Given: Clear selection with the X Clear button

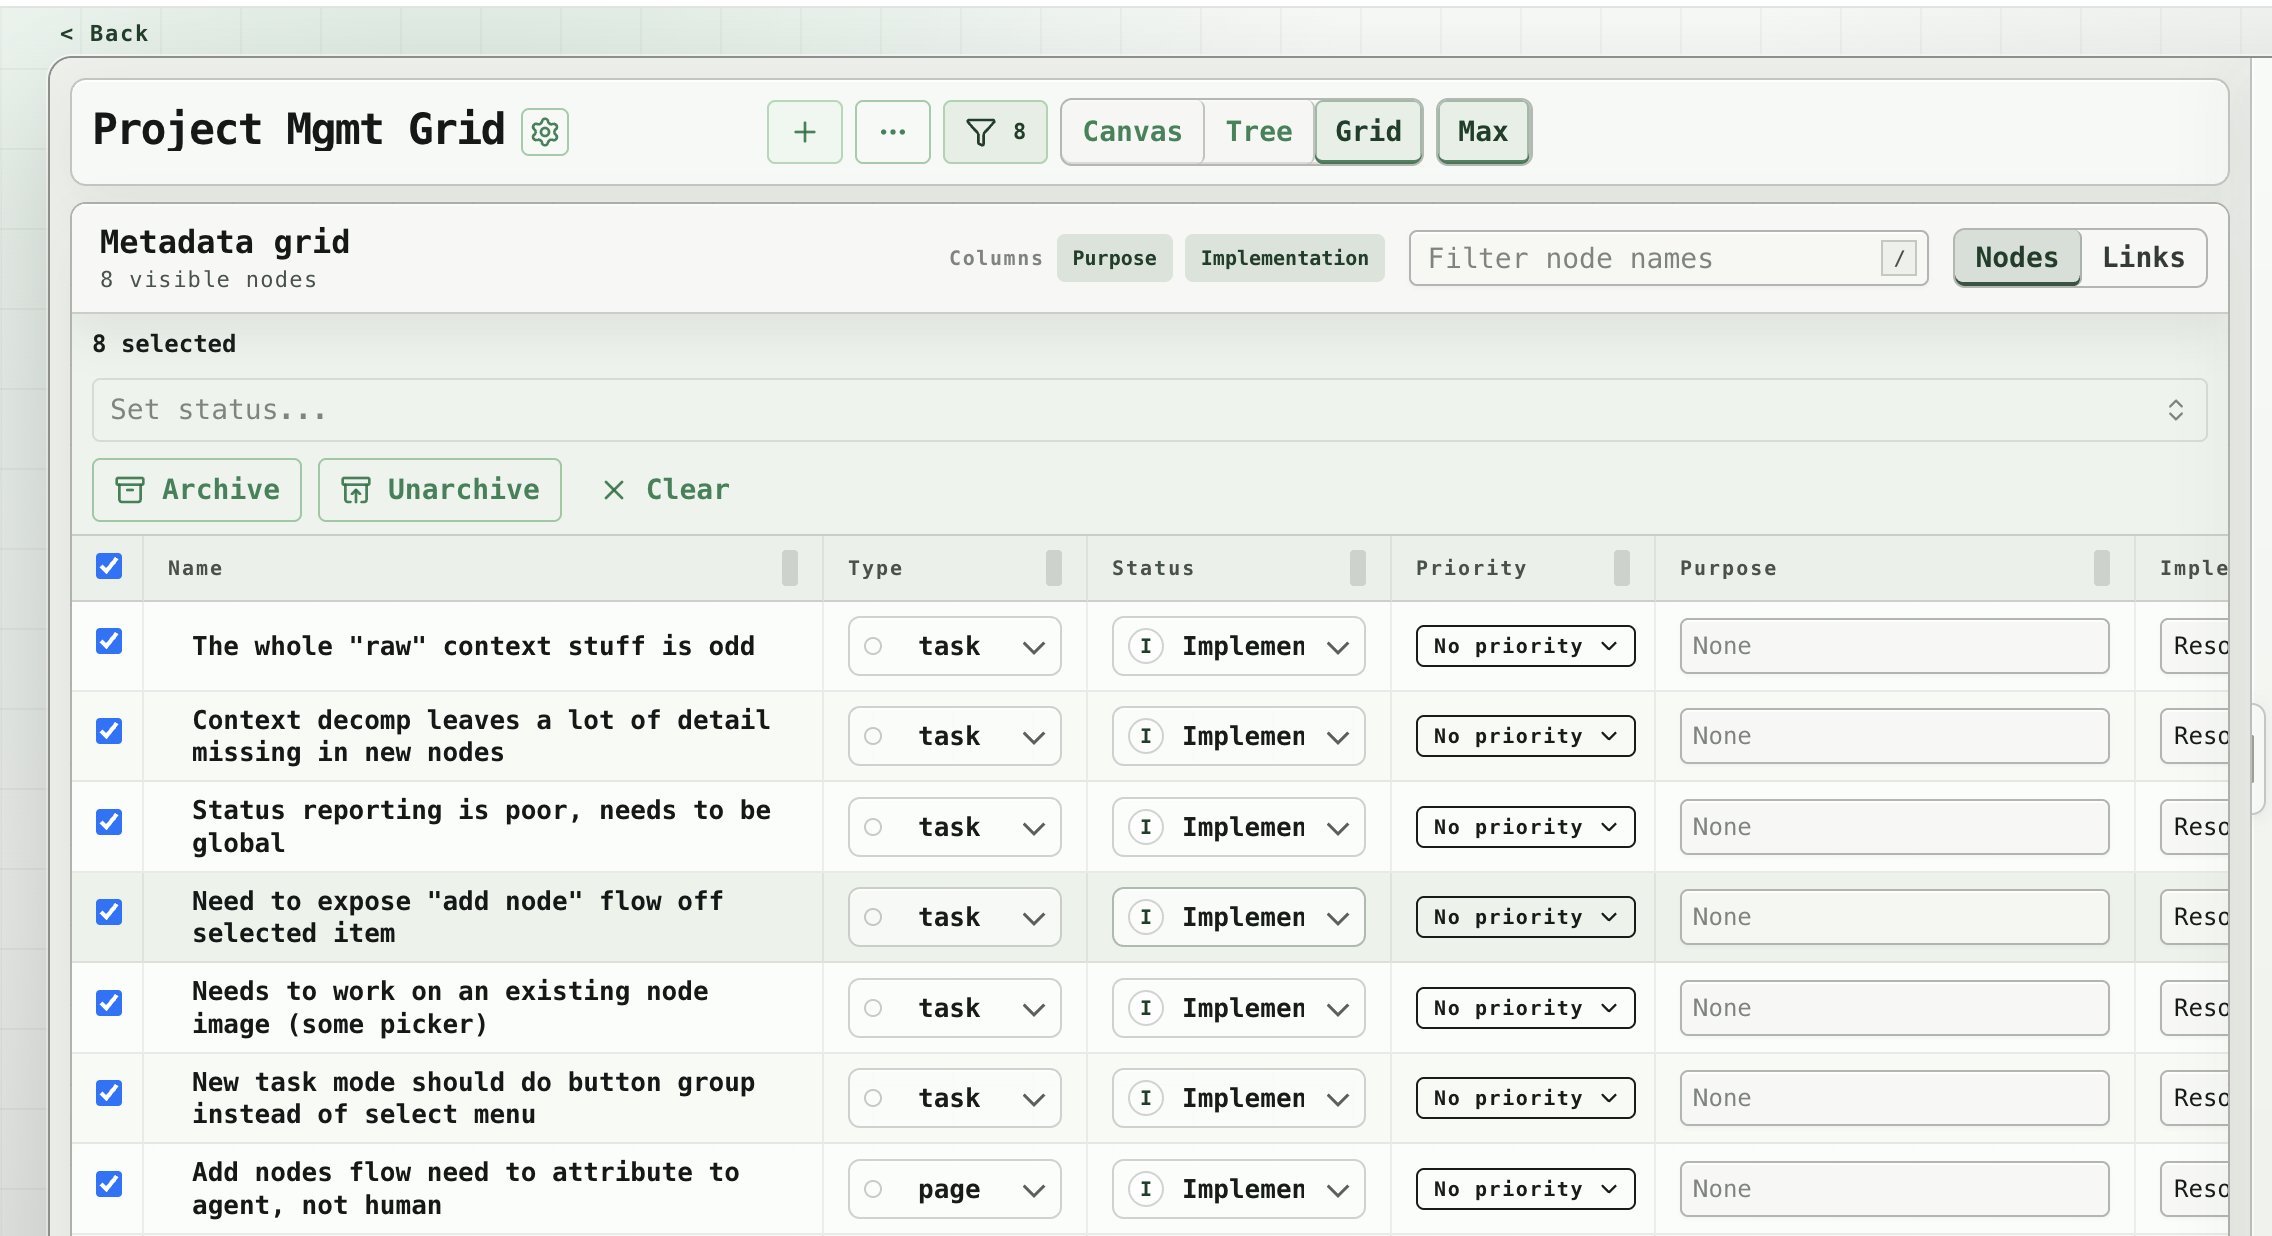Looking at the screenshot, I should (x=666, y=490).
